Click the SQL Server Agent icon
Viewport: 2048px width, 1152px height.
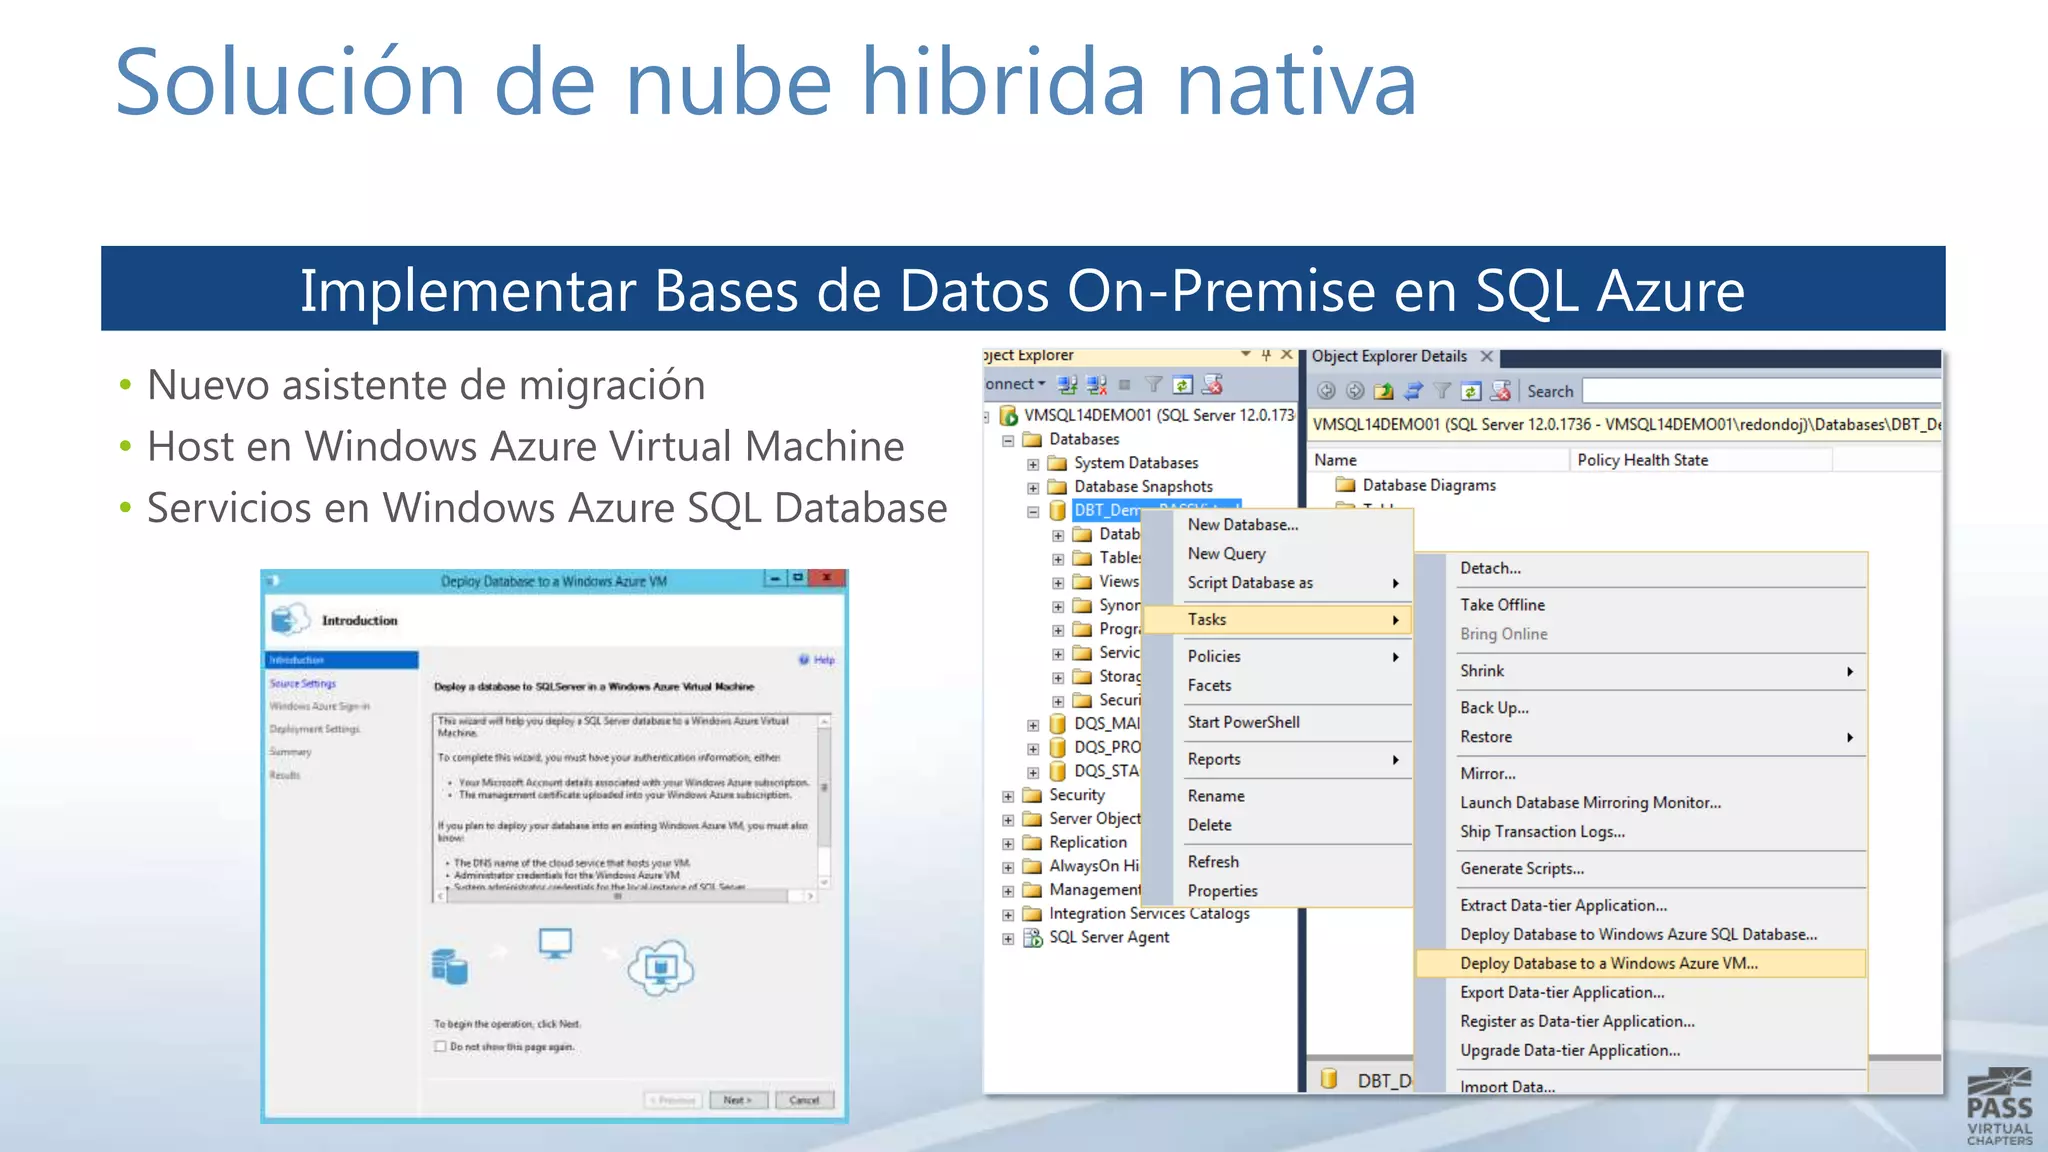[1033, 937]
